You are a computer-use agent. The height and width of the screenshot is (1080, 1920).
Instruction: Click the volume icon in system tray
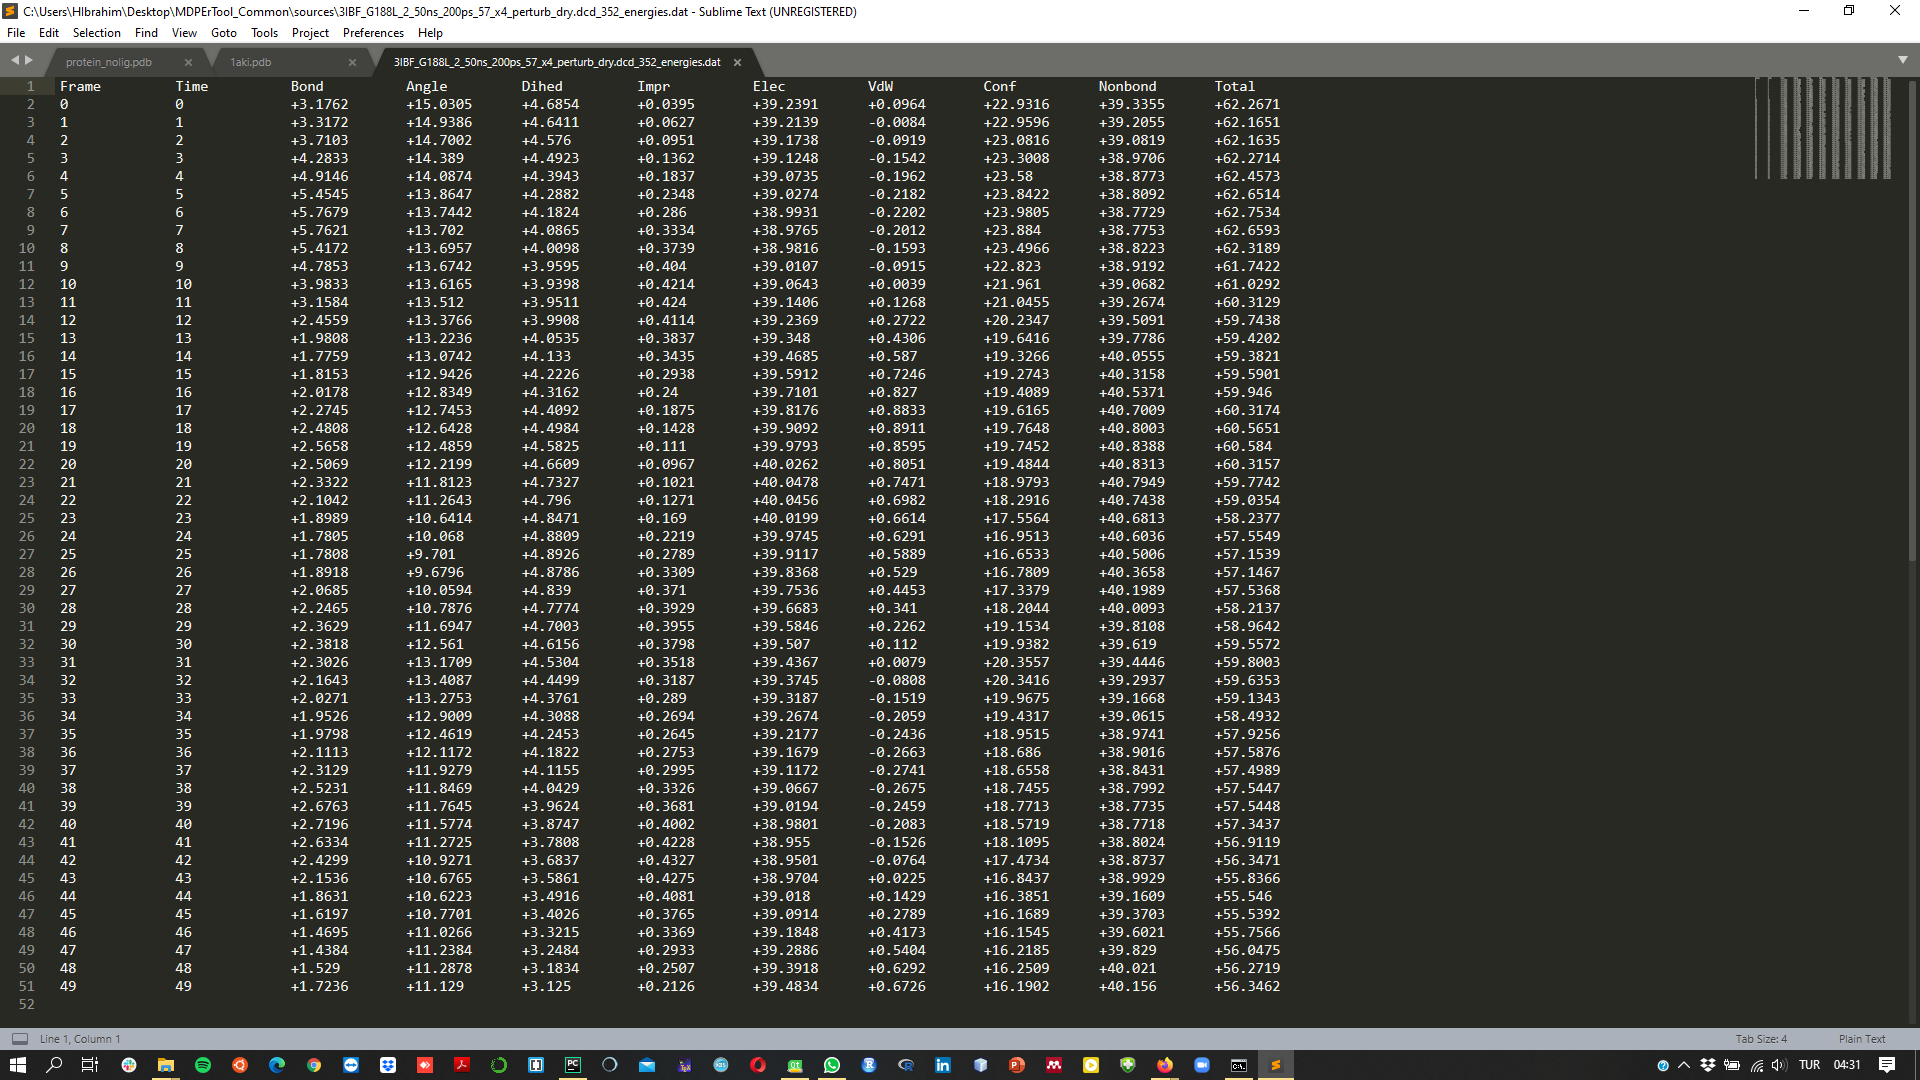tap(1779, 1065)
